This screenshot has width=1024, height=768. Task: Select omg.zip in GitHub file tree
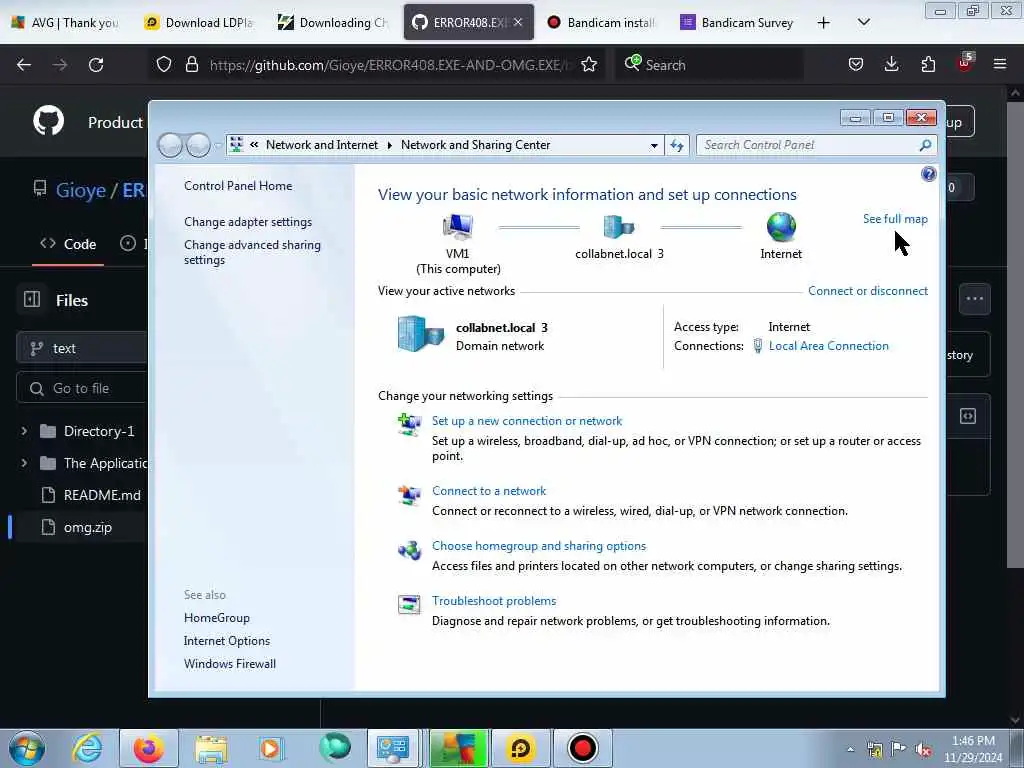pyautogui.click(x=88, y=527)
